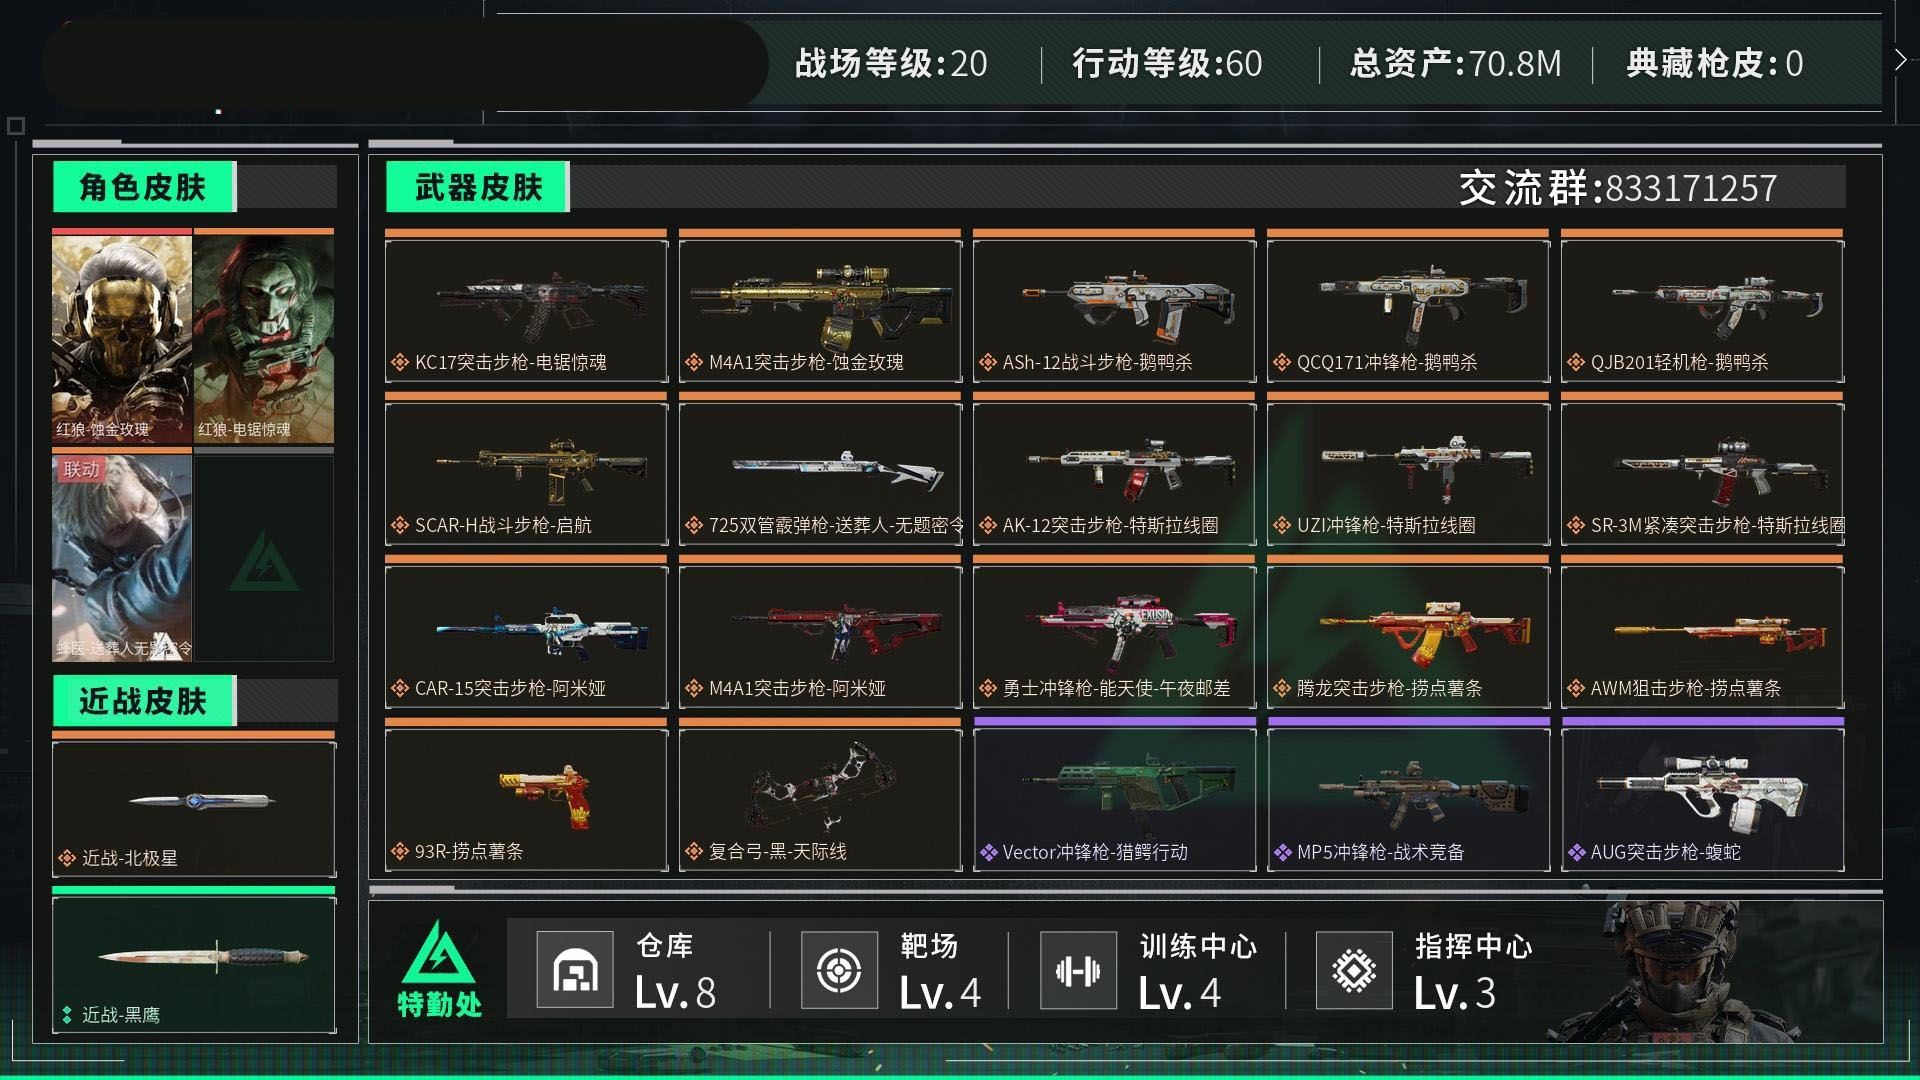Open the 武器皮肤 tab header

477,187
